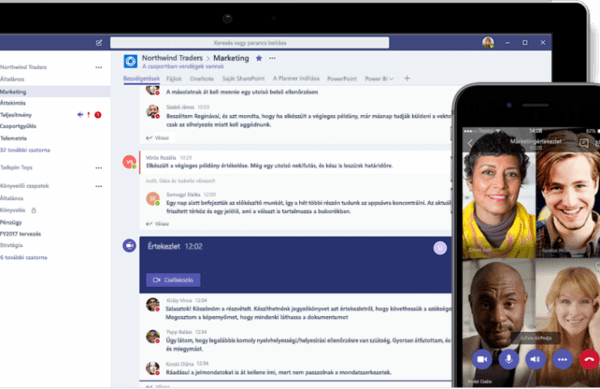Click Somogyi Etelka's orange avatar
This screenshot has height=389, width=600.
pos(153,199)
